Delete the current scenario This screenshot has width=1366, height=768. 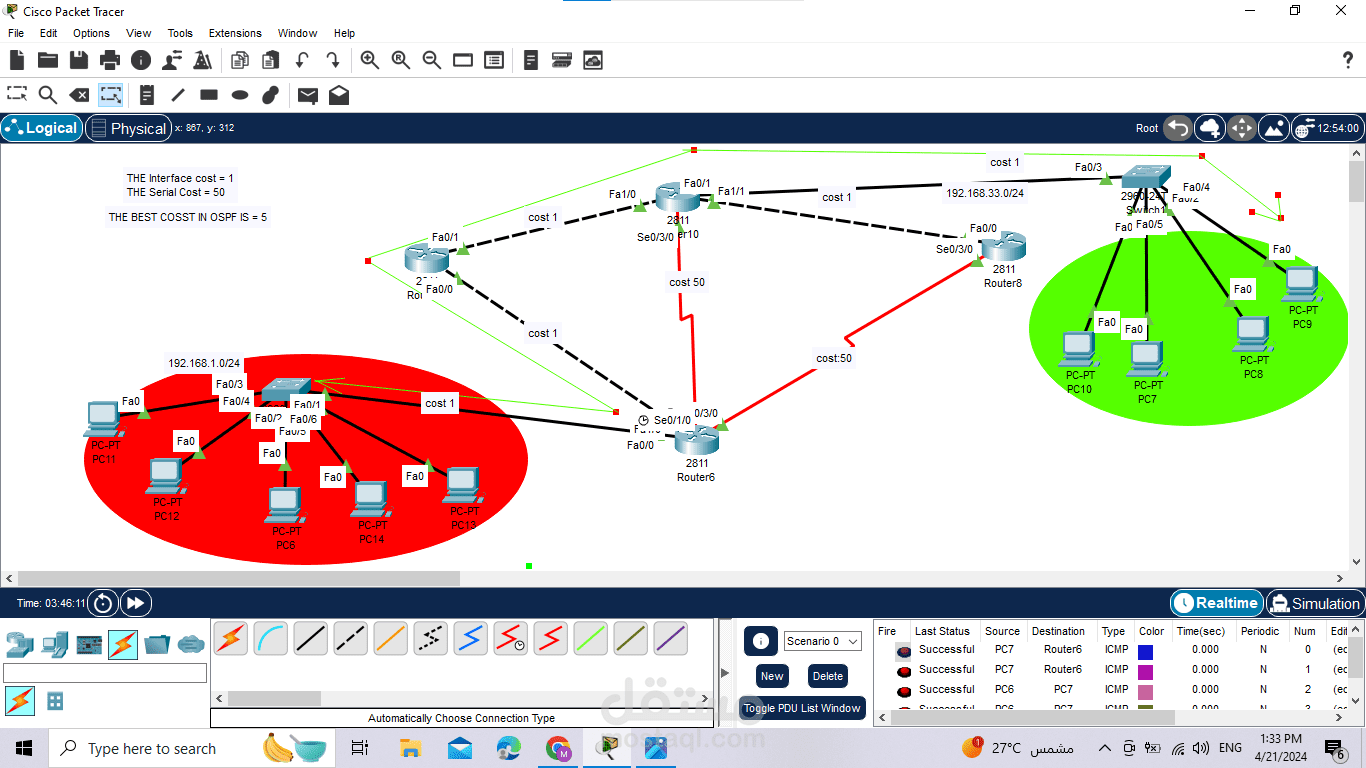click(827, 676)
